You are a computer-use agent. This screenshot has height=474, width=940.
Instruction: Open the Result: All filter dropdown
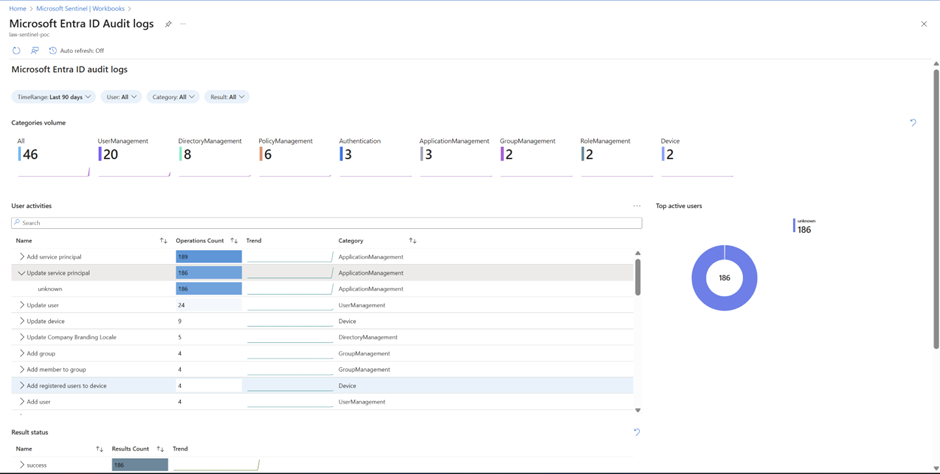point(227,97)
